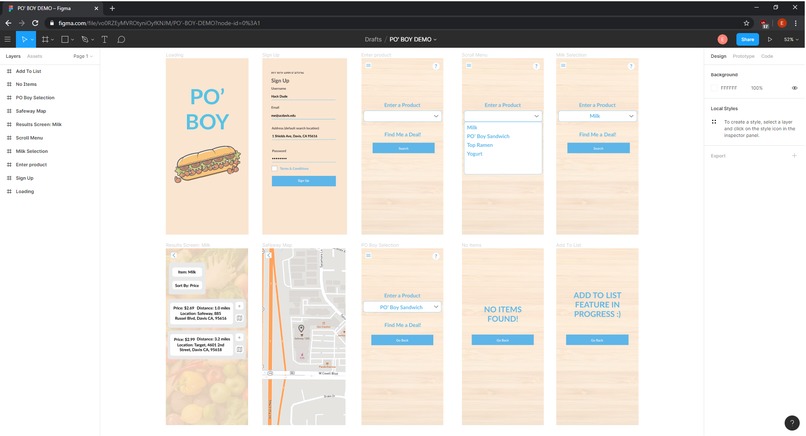Expand the Frame tool dropdown arrow
Viewport: 806px width, 436px height.
pos(52,40)
